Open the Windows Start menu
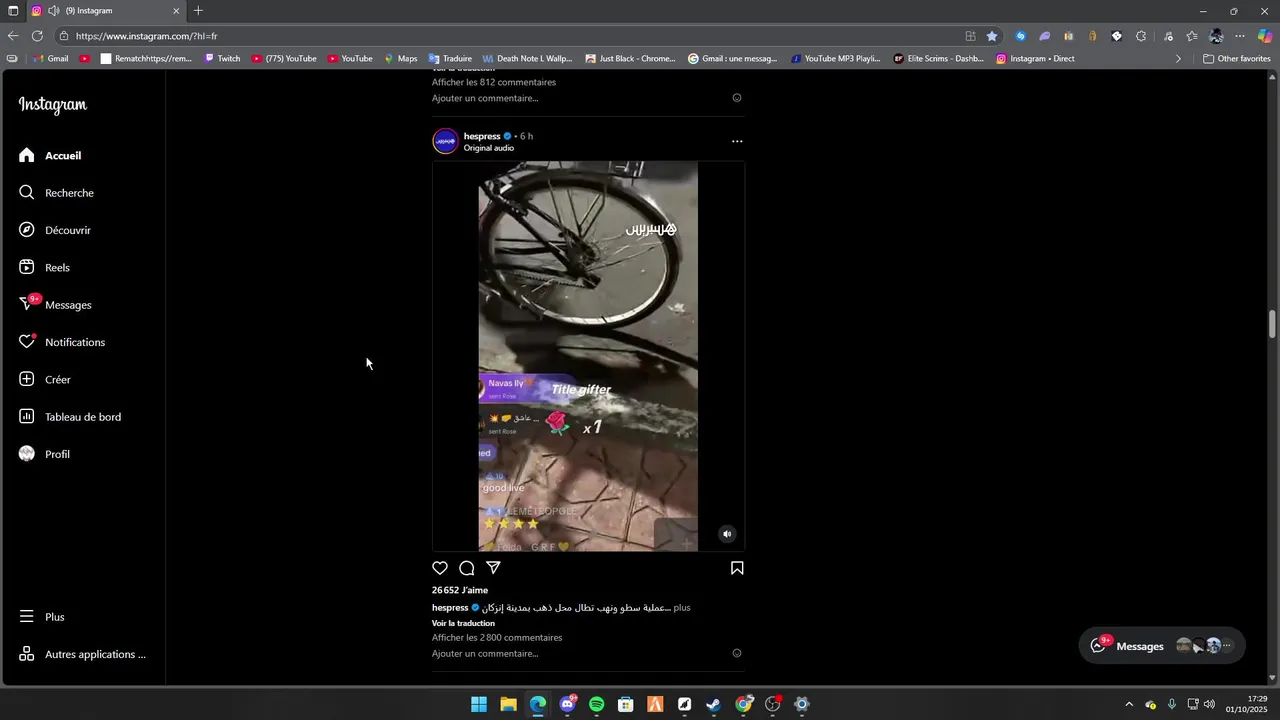Image resolution: width=1280 pixels, height=720 pixels. point(479,704)
